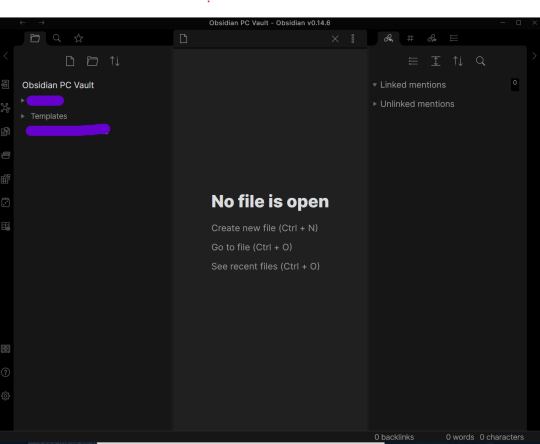Click overlapping documents ribbon icon
Image resolution: width=540 pixels, height=444 pixels.
6,132
